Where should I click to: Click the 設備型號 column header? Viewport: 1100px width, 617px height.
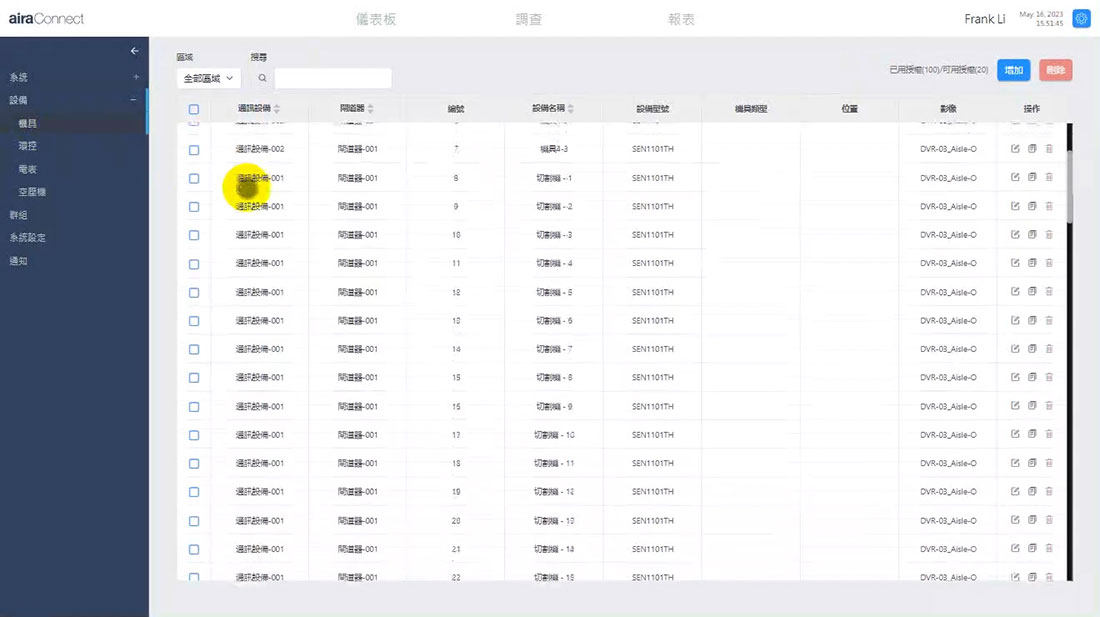pyautogui.click(x=652, y=109)
